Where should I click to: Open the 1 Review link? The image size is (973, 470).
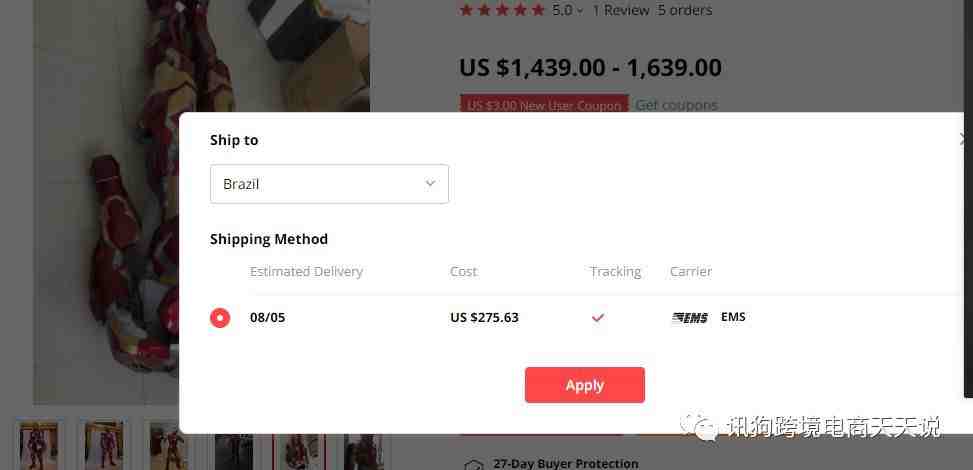pyautogui.click(x=621, y=10)
